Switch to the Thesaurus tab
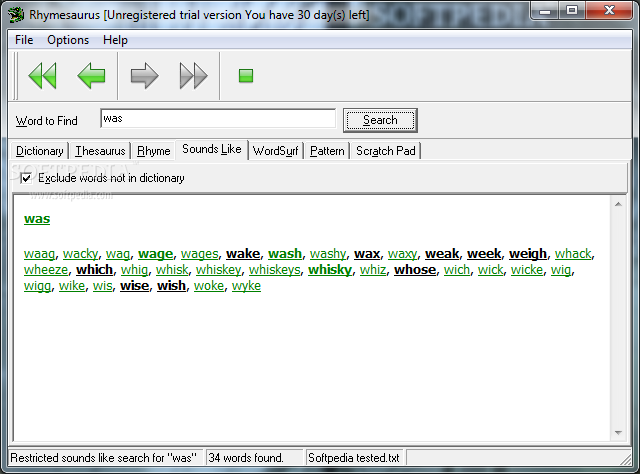This screenshot has width=640, height=474. [x=100, y=151]
